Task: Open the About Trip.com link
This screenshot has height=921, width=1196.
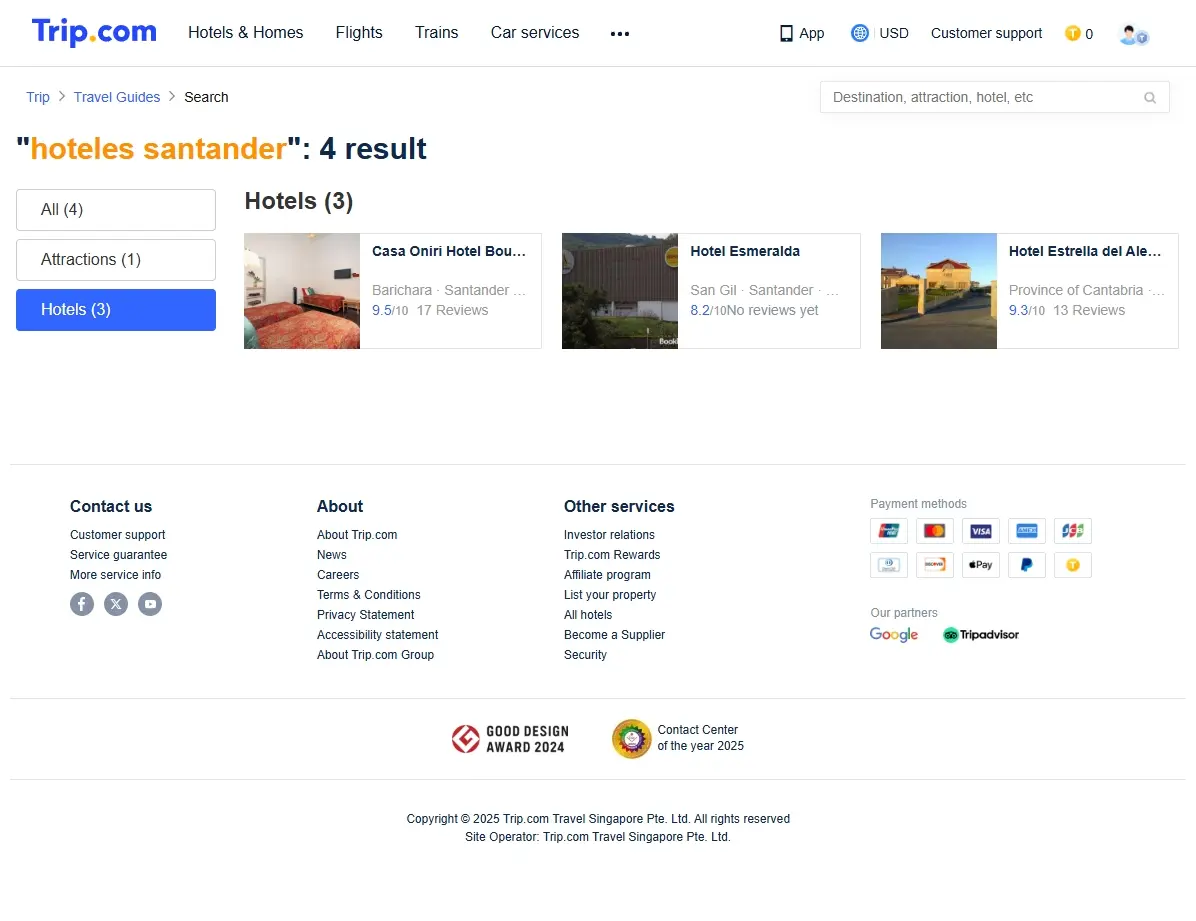Action: pos(357,535)
